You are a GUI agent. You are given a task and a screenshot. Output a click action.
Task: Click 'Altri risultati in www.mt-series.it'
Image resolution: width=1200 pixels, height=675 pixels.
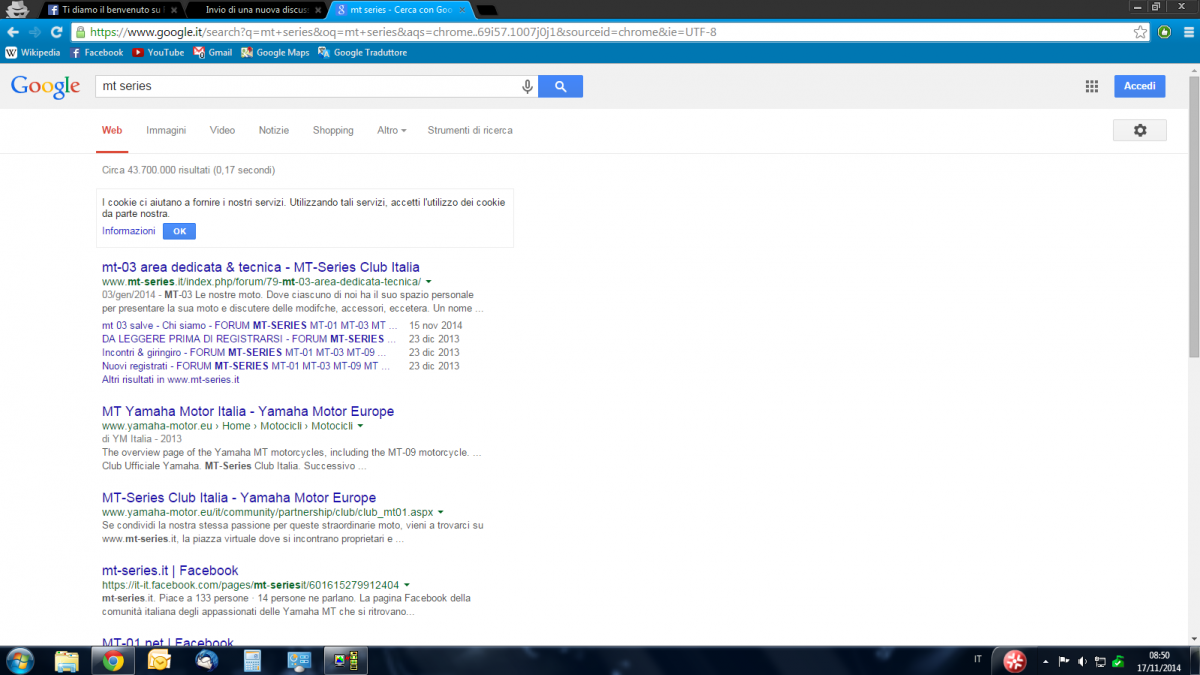point(171,380)
